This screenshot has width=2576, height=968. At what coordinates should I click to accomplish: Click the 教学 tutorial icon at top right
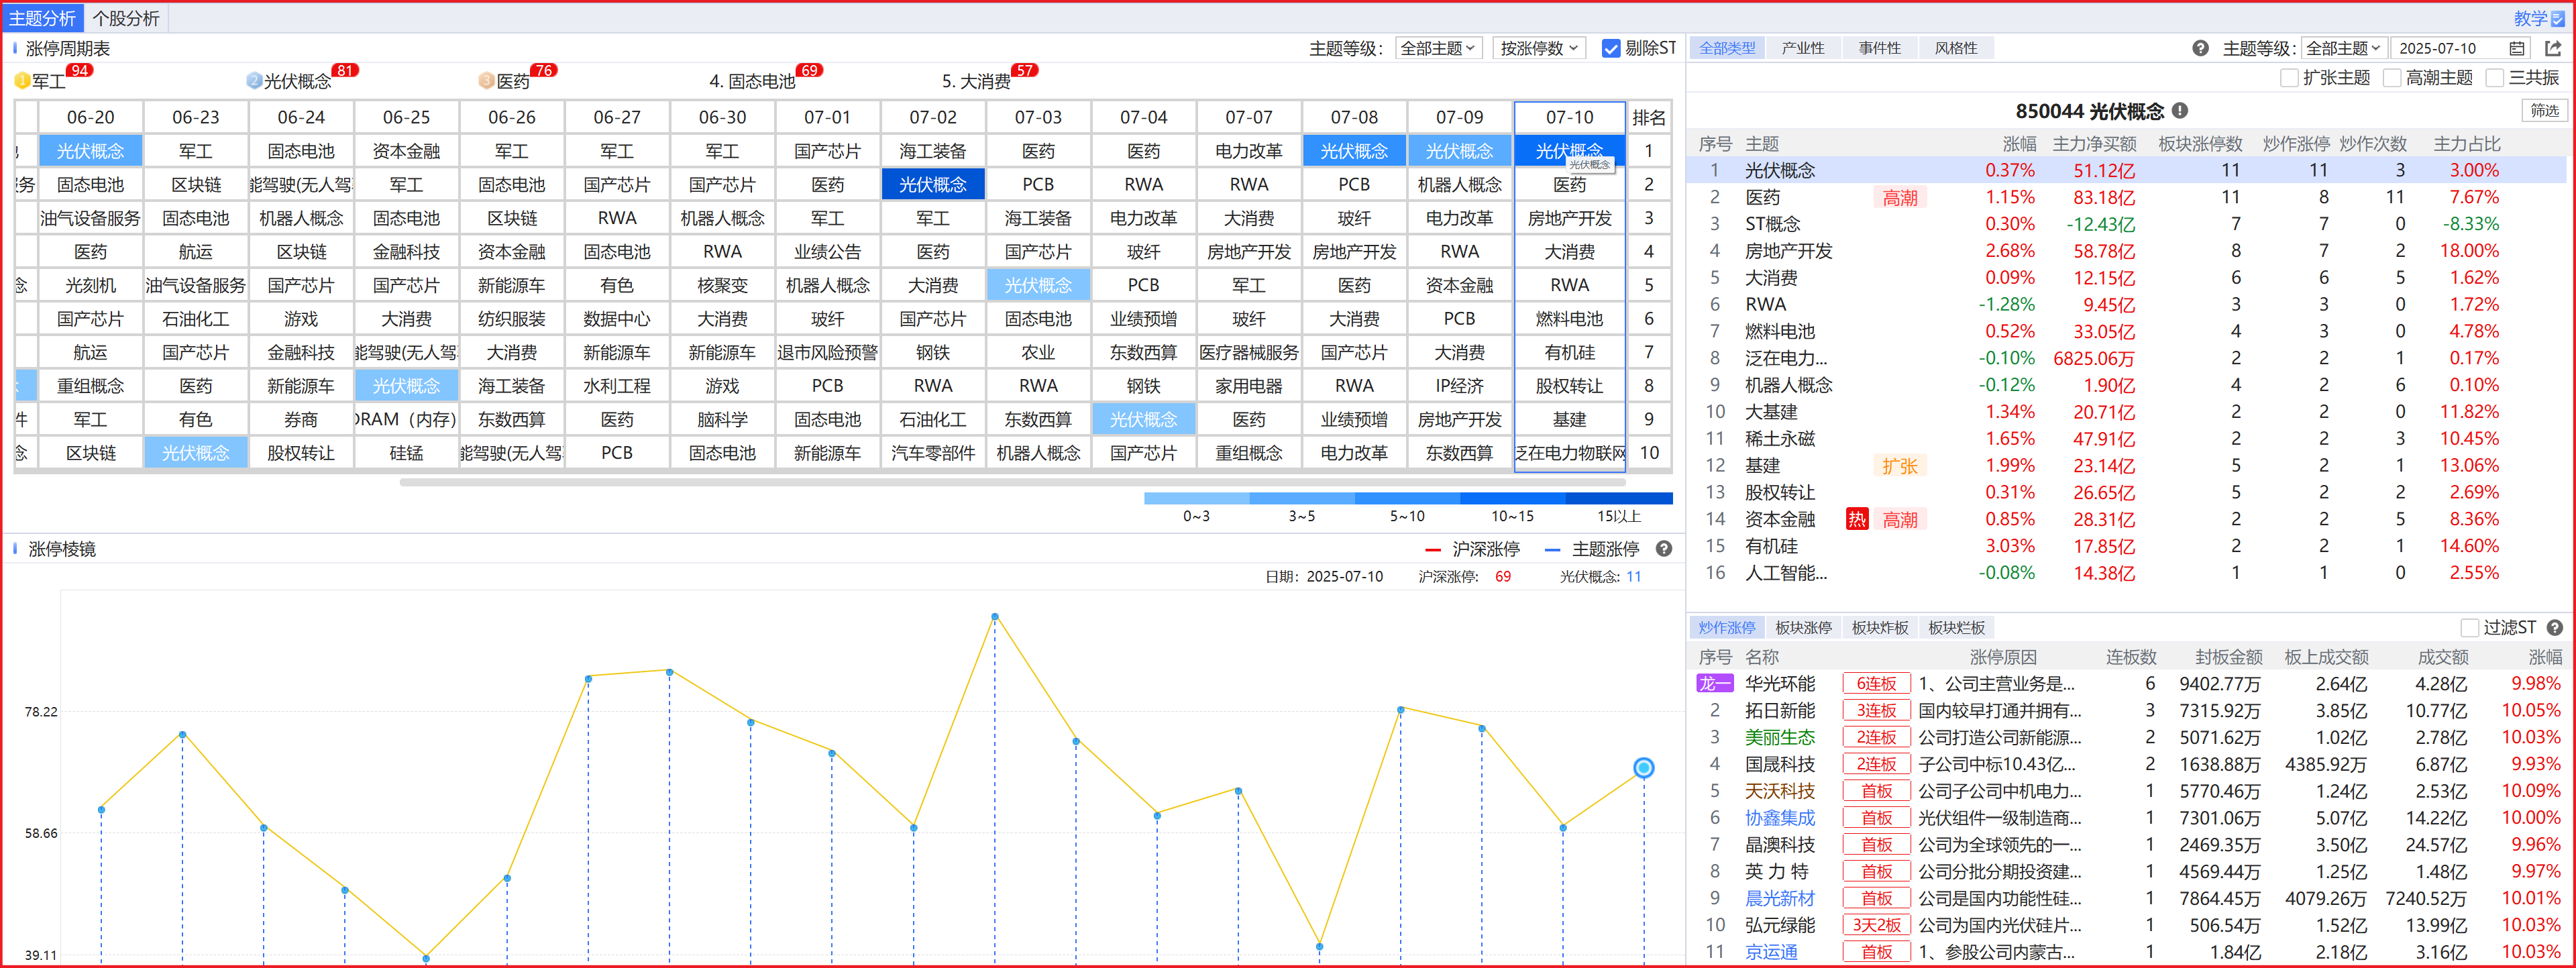pyautogui.click(x=2558, y=18)
